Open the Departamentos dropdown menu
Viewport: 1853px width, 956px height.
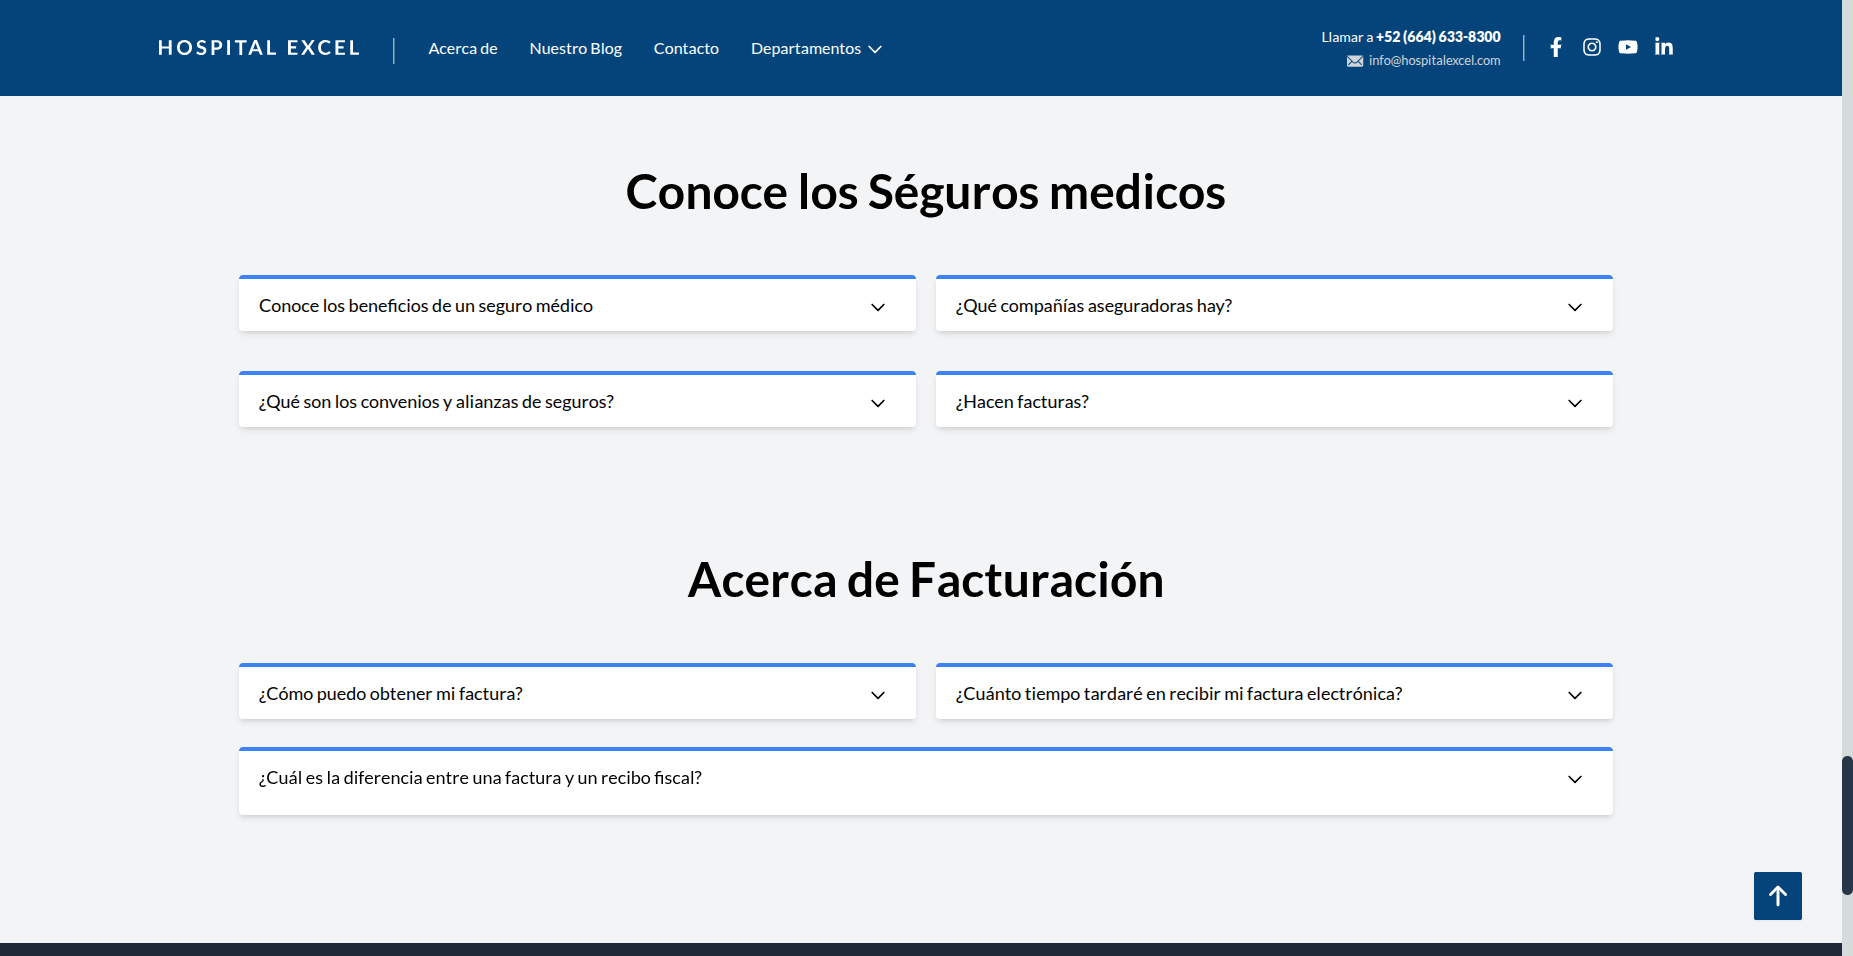[816, 49]
